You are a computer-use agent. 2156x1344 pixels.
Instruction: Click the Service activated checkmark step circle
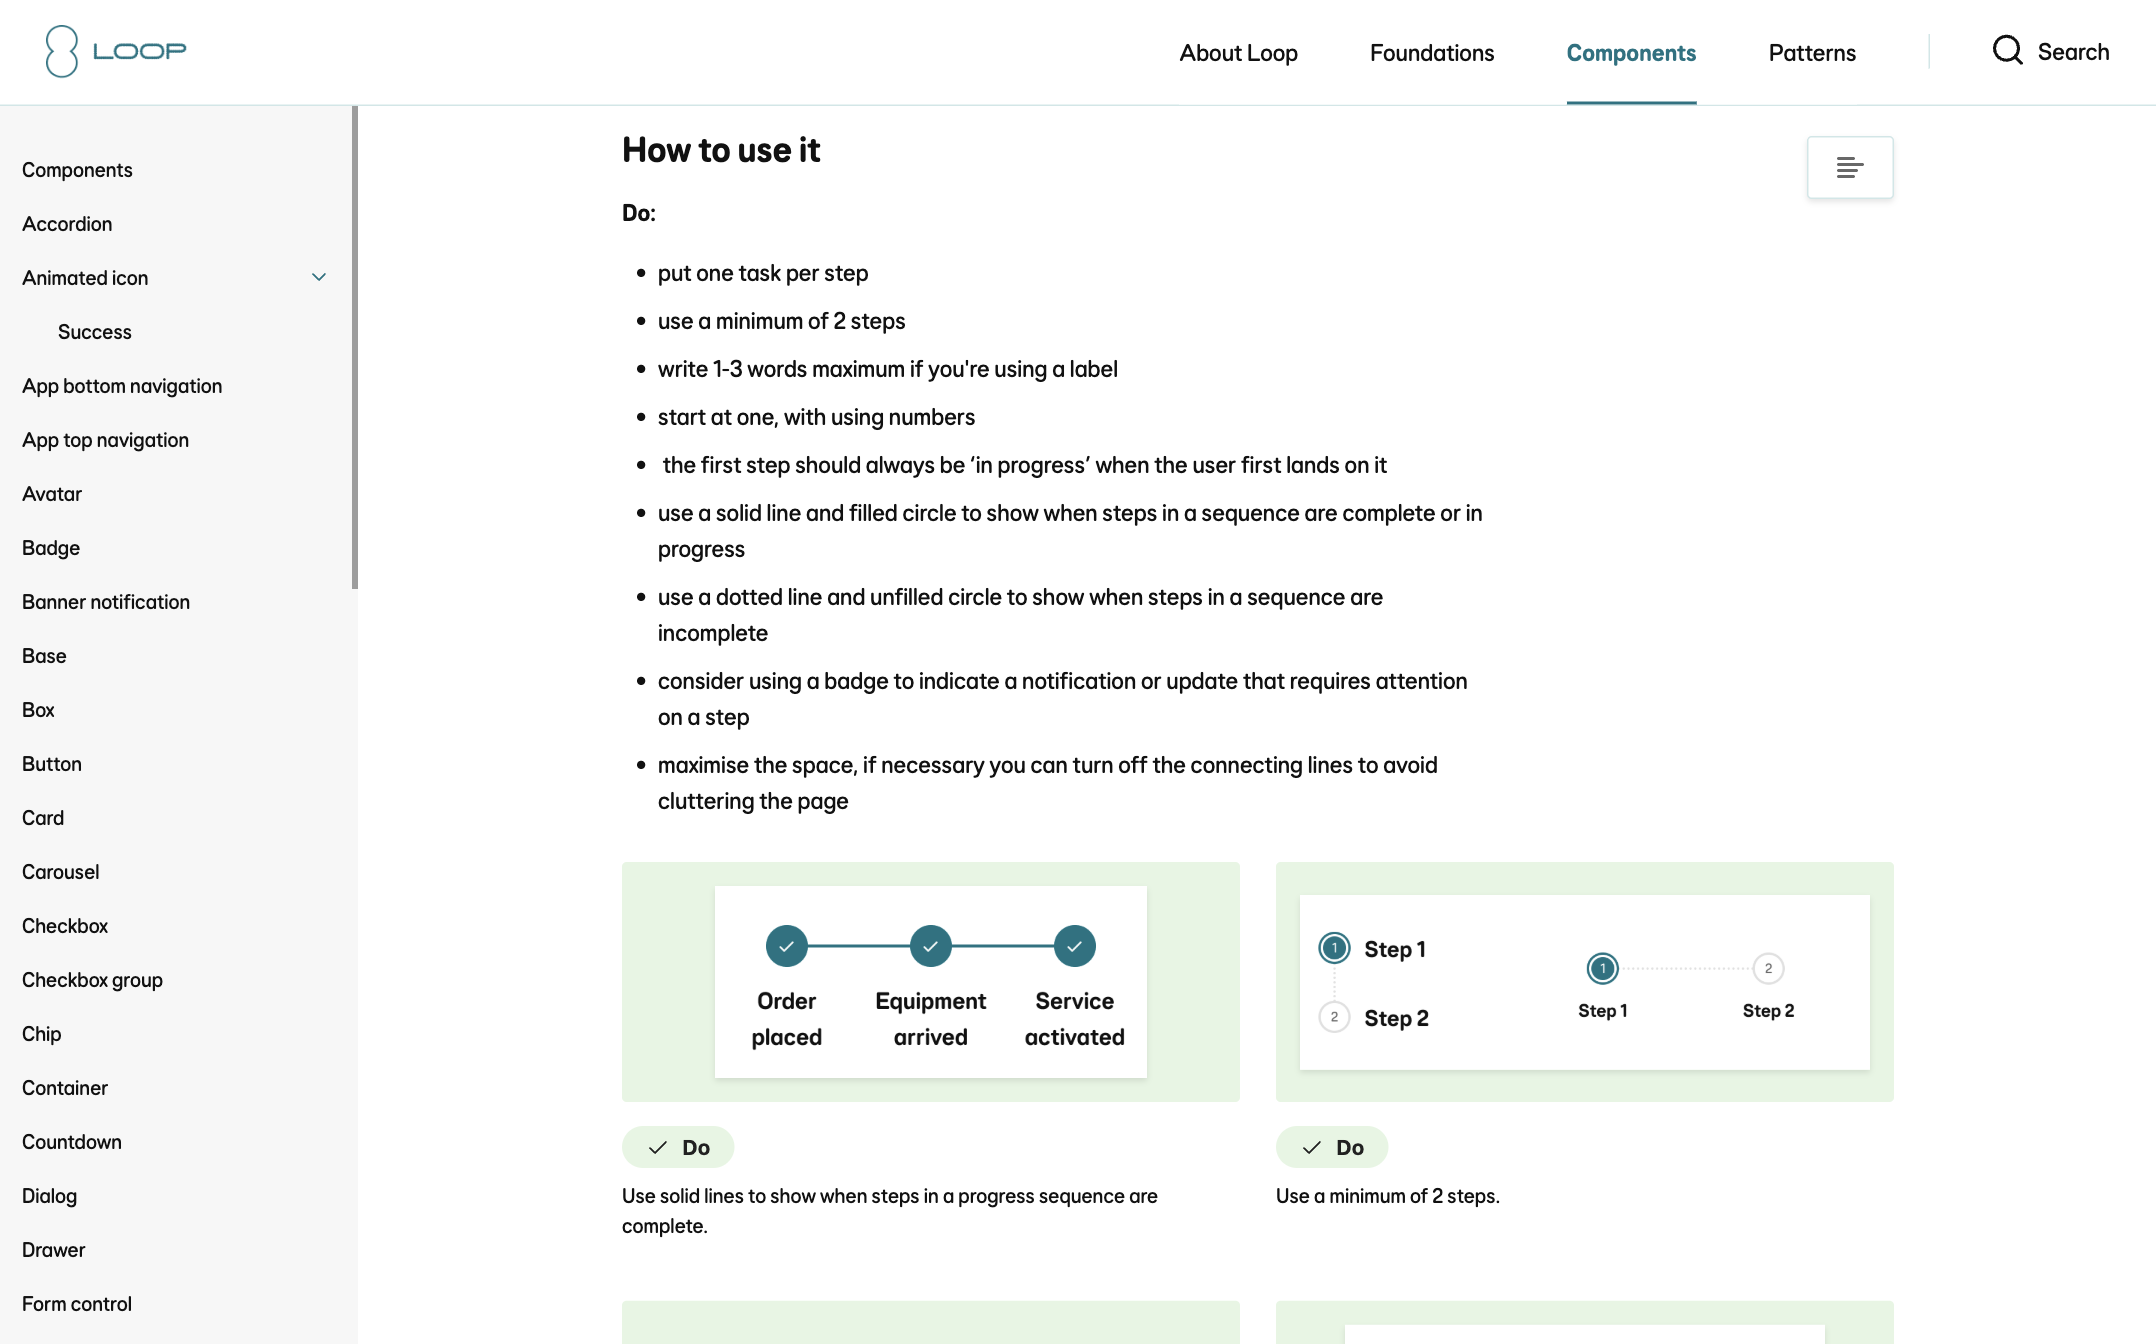click(1075, 946)
